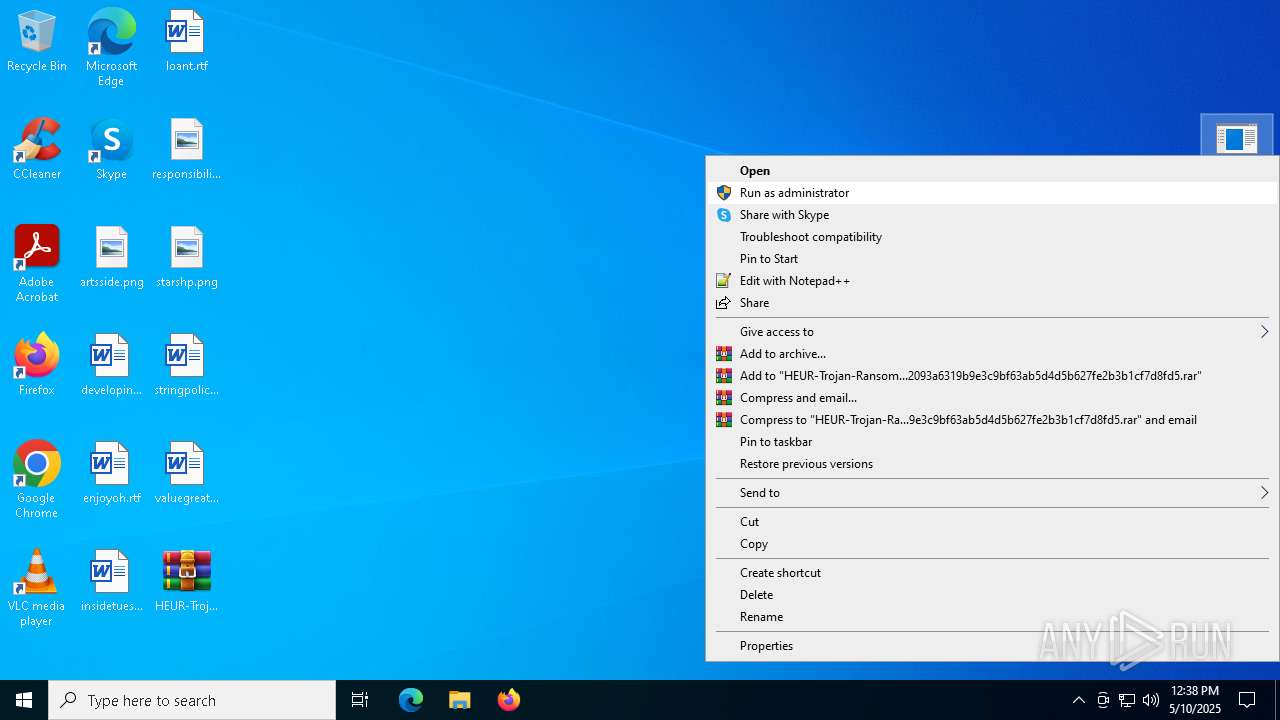Select the developin... Word document icon
Viewport: 1280px width, 720px height.
(x=111, y=365)
